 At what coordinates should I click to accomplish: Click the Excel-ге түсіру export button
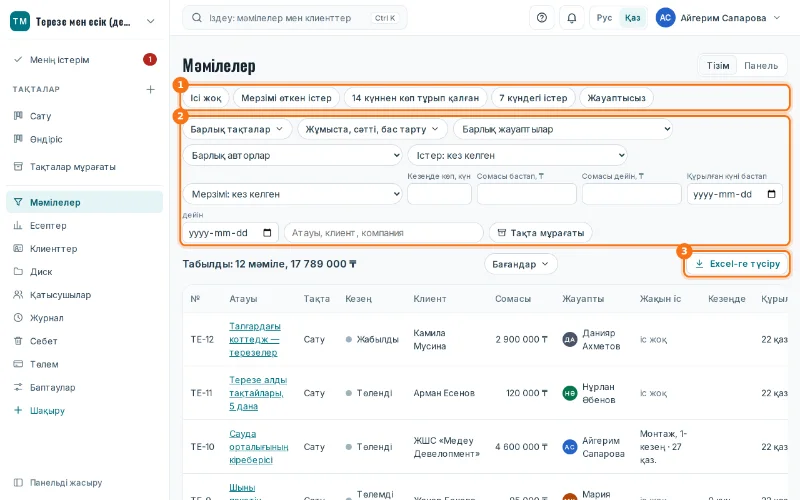pos(737,264)
